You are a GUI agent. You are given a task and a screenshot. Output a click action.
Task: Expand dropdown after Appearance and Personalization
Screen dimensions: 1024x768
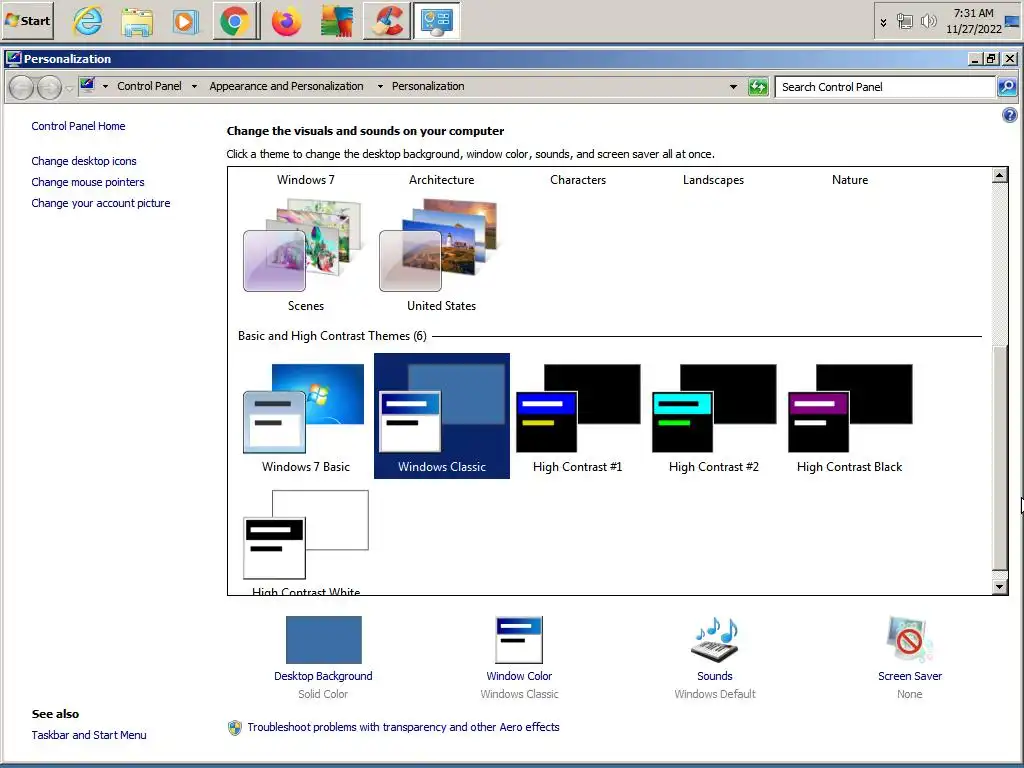(380, 86)
